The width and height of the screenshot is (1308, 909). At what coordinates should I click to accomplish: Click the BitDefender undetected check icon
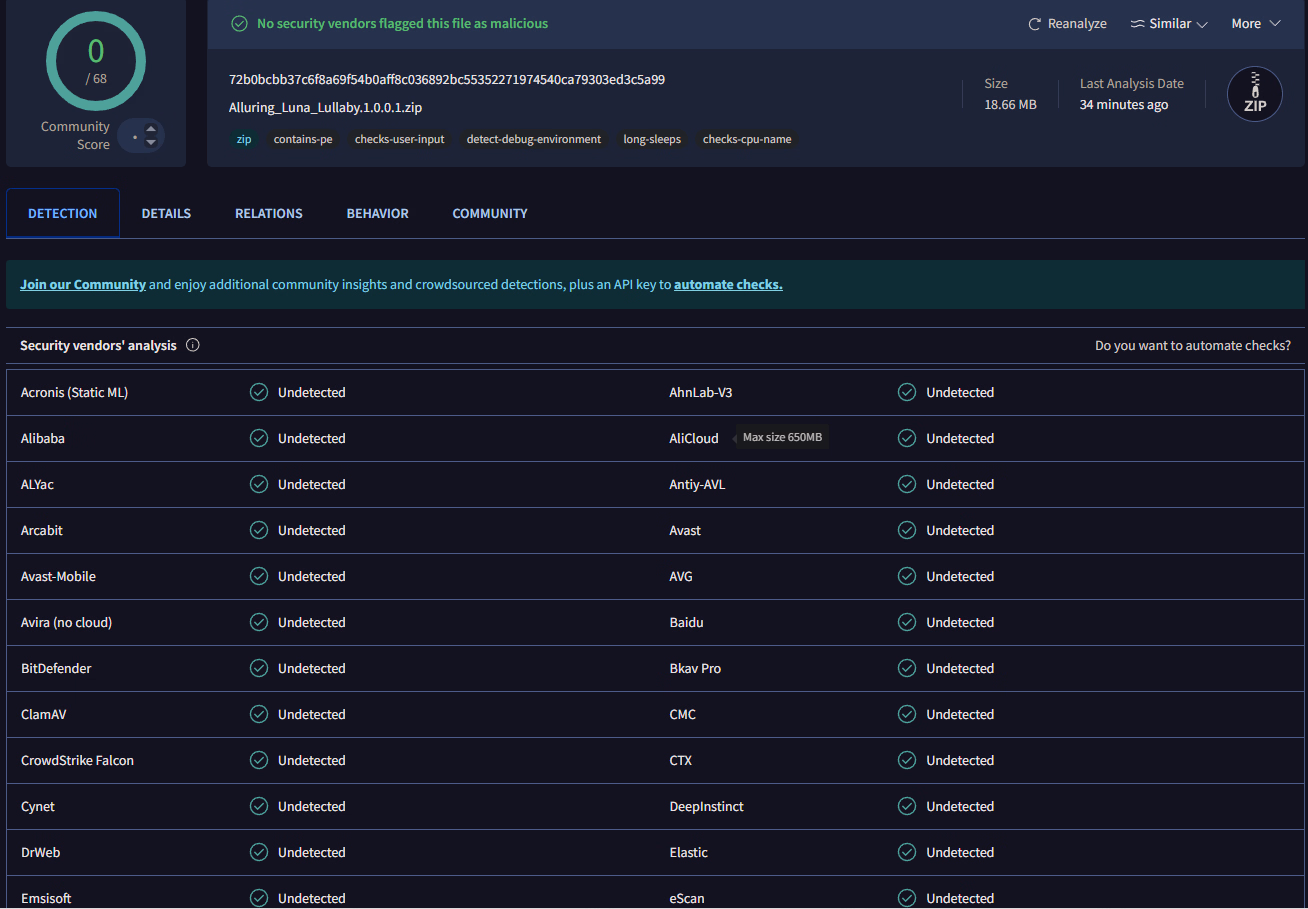[x=259, y=668]
